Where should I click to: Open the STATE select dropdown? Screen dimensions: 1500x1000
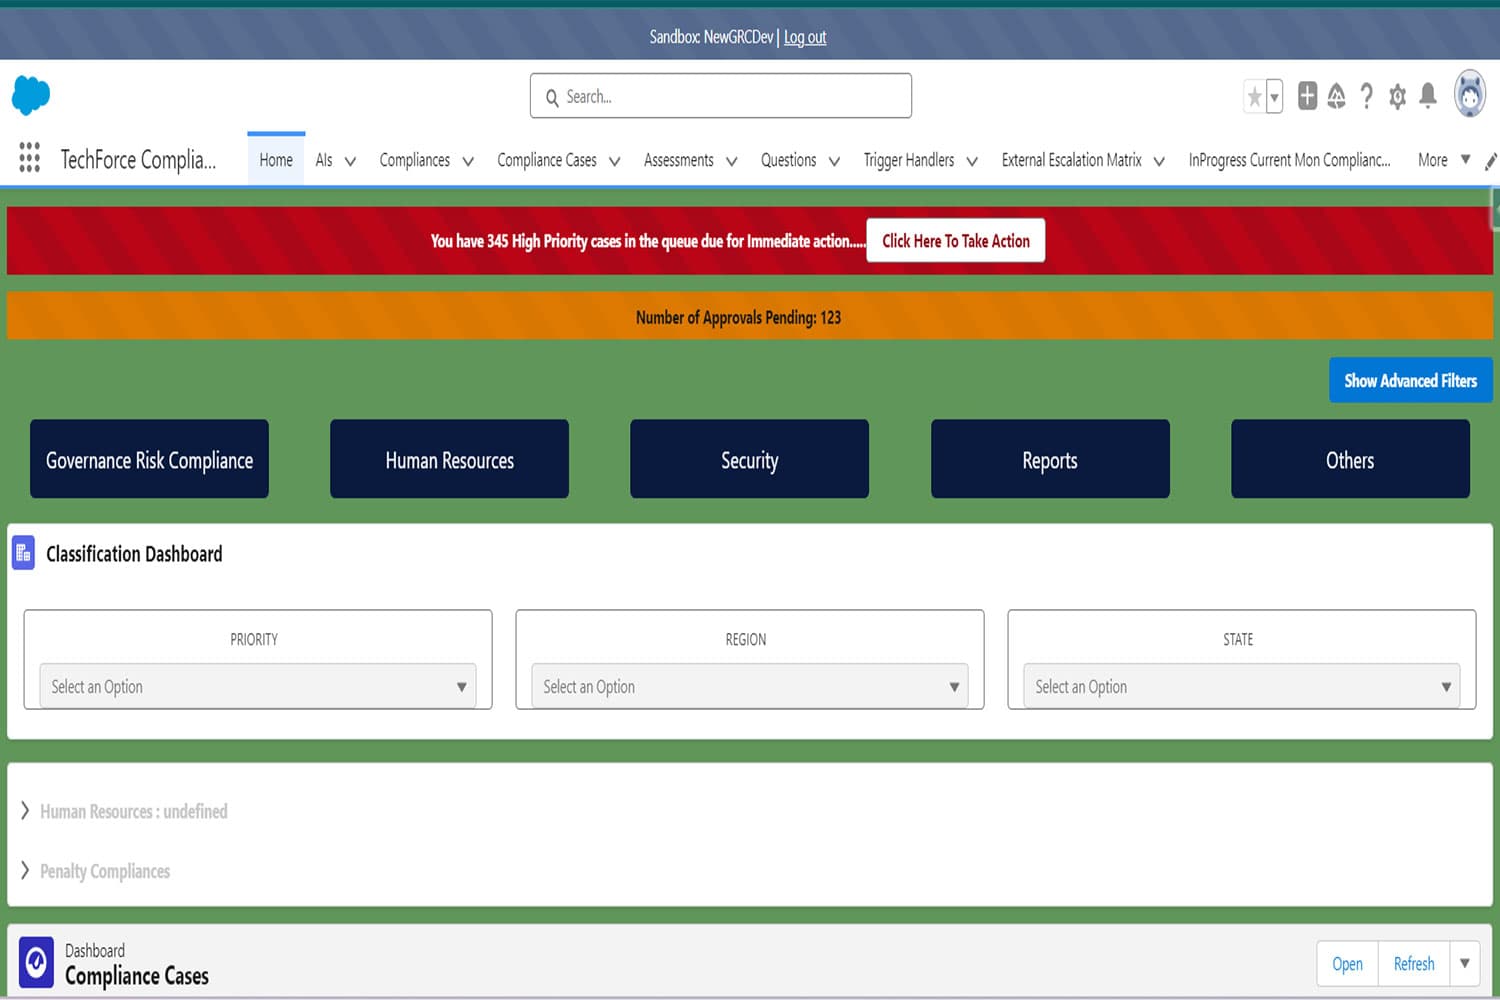pos(1242,686)
